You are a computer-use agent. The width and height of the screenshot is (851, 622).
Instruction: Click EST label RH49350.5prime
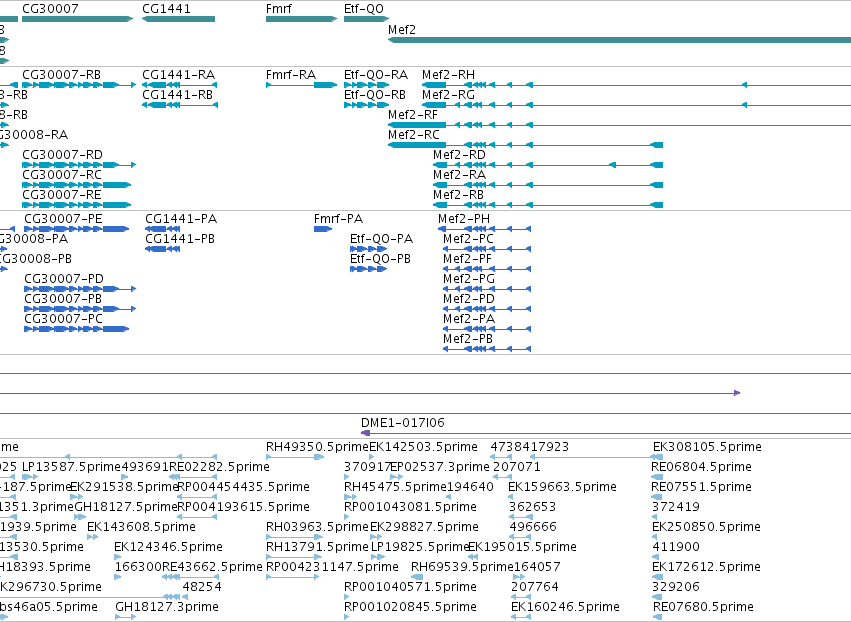[x=317, y=447]
